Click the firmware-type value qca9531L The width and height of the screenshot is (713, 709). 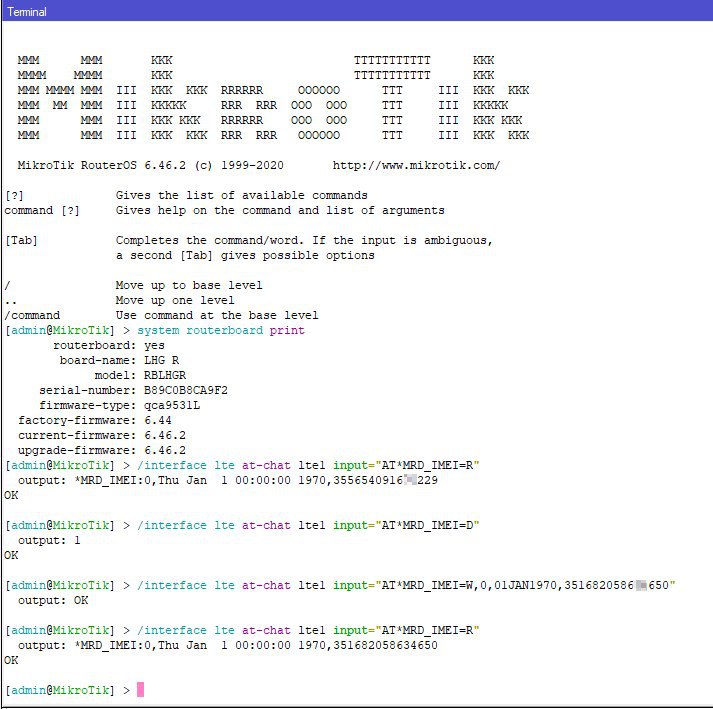172,405
